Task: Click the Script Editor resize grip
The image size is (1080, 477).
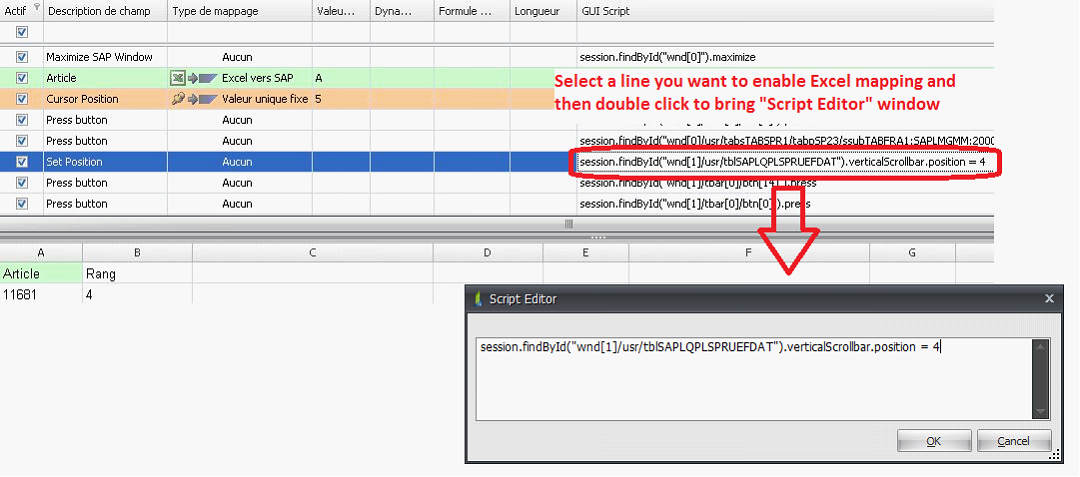Action: (1054, 455)
